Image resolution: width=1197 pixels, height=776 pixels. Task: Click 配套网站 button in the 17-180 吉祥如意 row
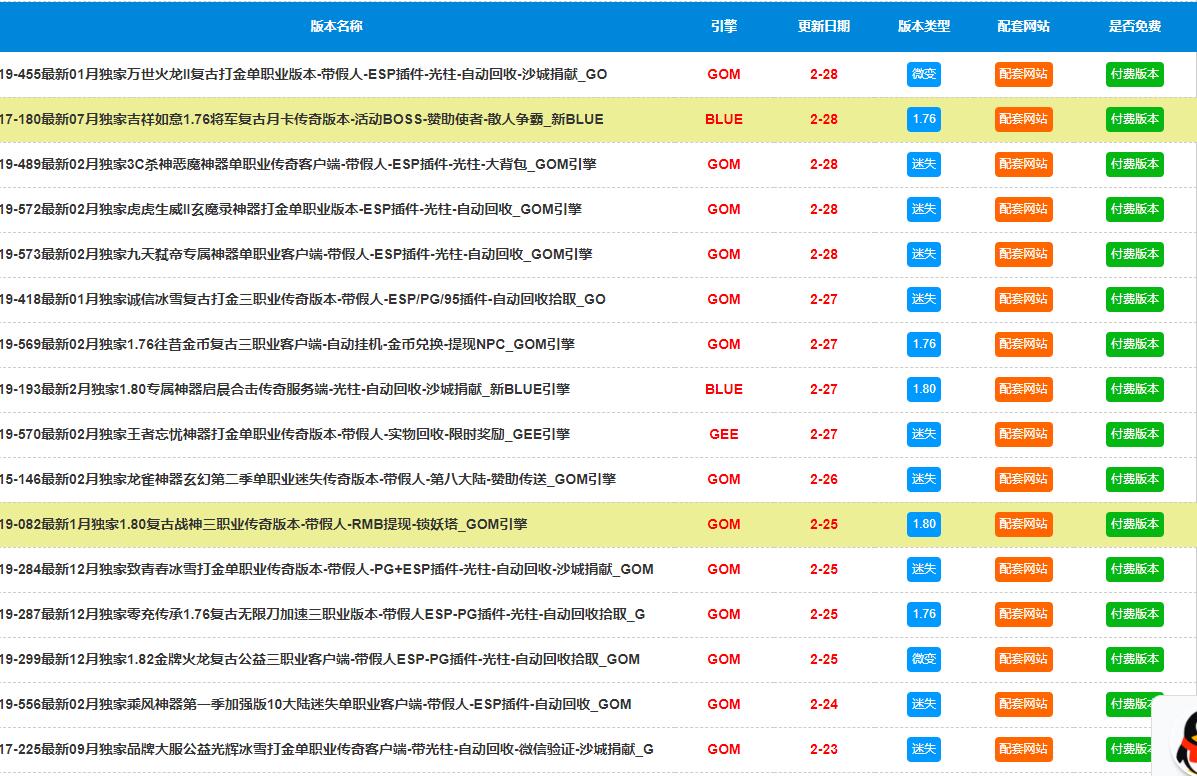pyautogui.click(x=1023, y=119)
